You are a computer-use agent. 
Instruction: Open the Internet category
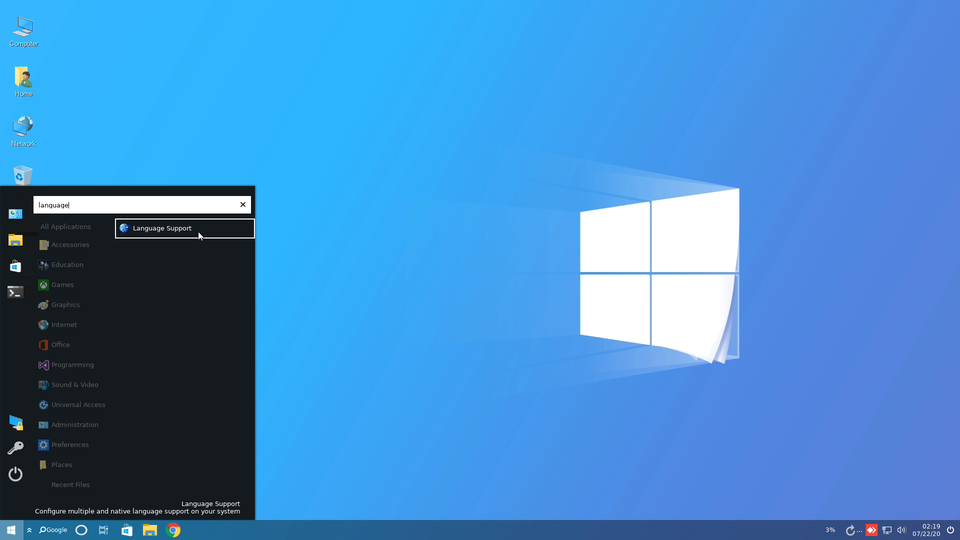point(58,324)
